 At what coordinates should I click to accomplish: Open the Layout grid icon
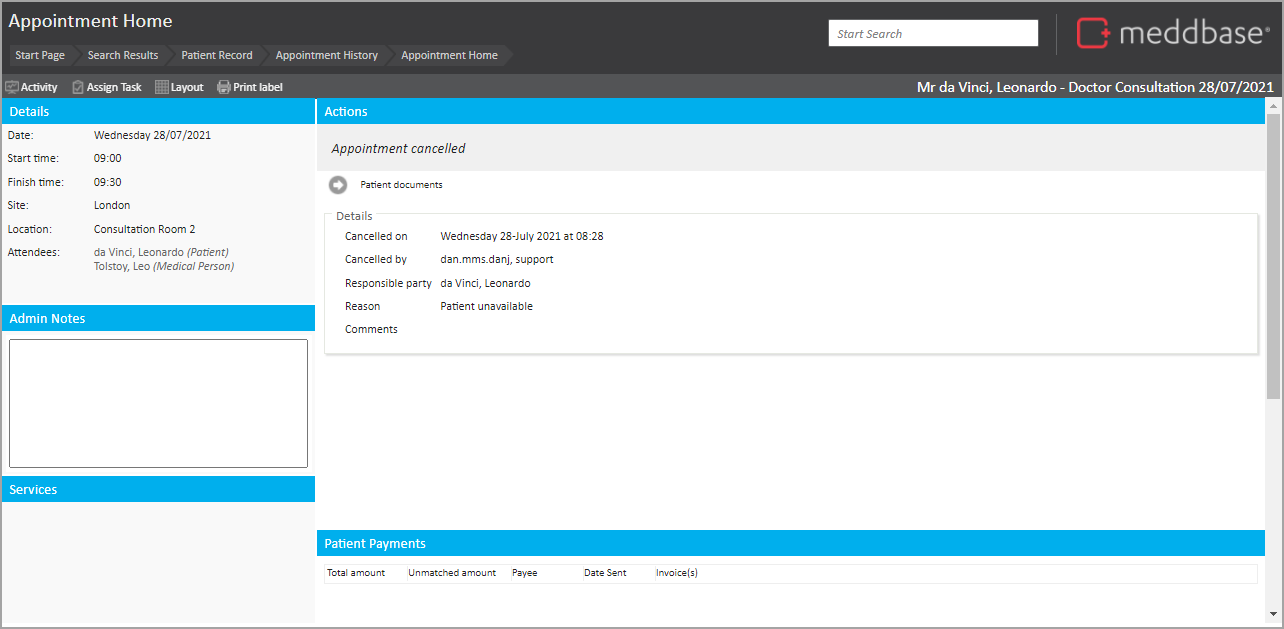tap(162, 87)
